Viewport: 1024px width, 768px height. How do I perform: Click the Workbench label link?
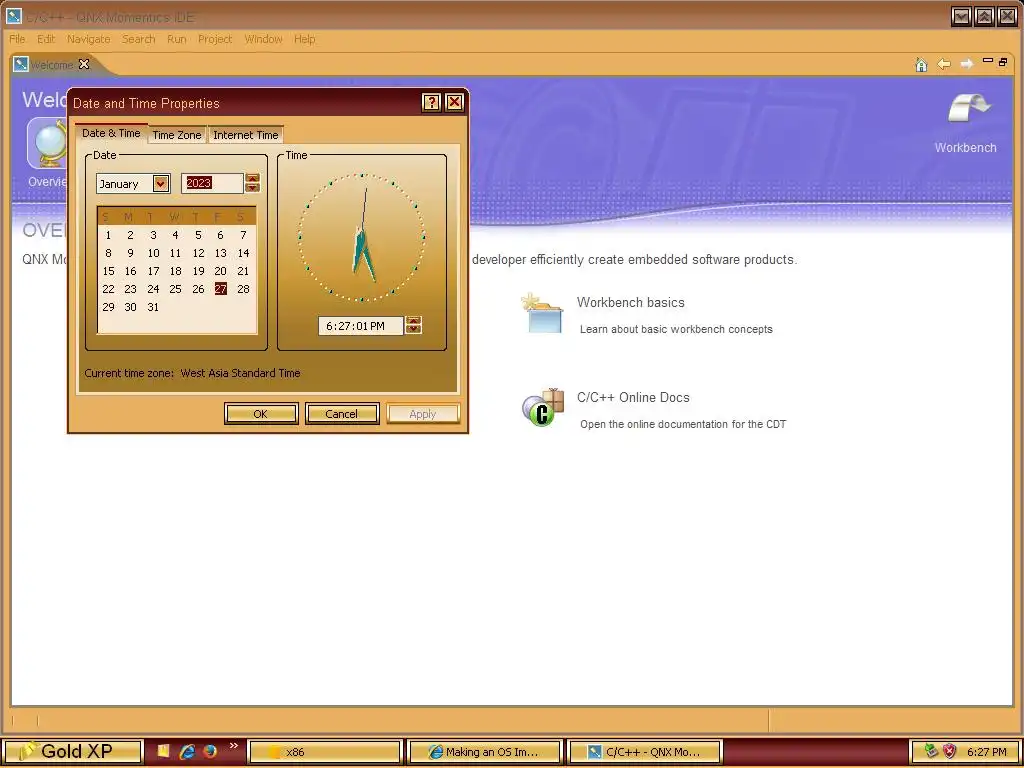965,148
